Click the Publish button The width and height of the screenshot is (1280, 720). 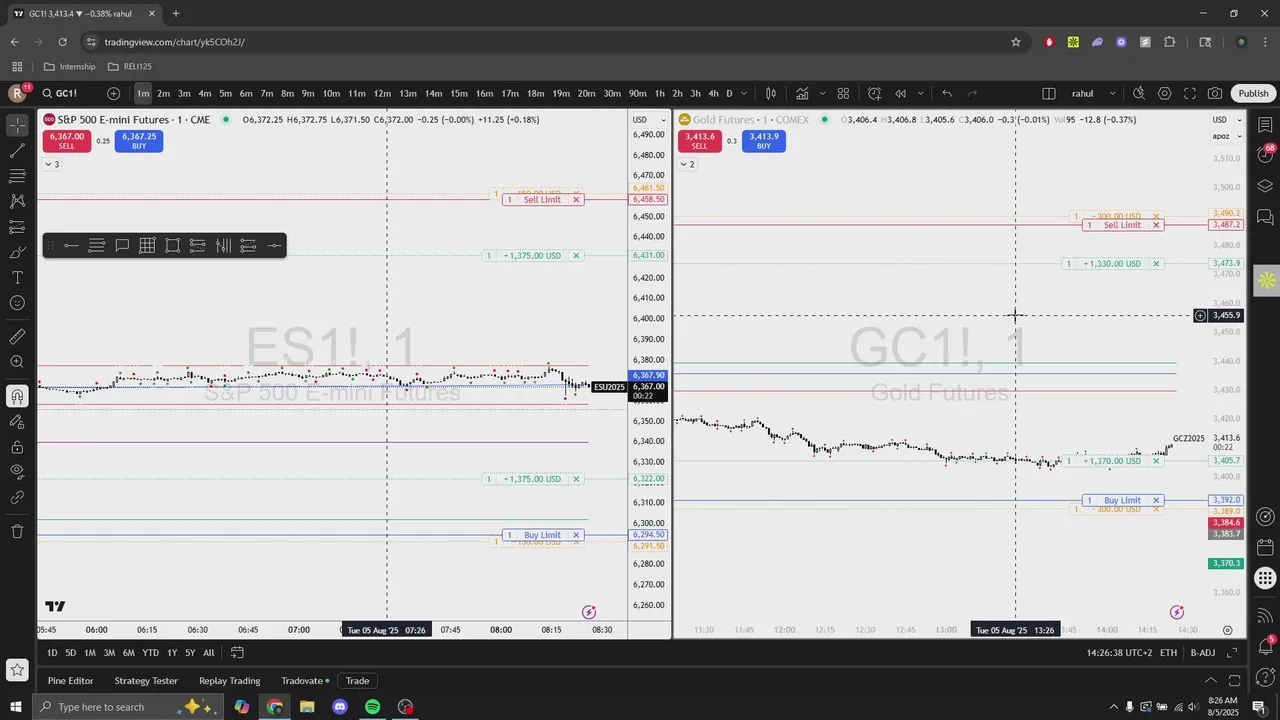(1253, 93)
